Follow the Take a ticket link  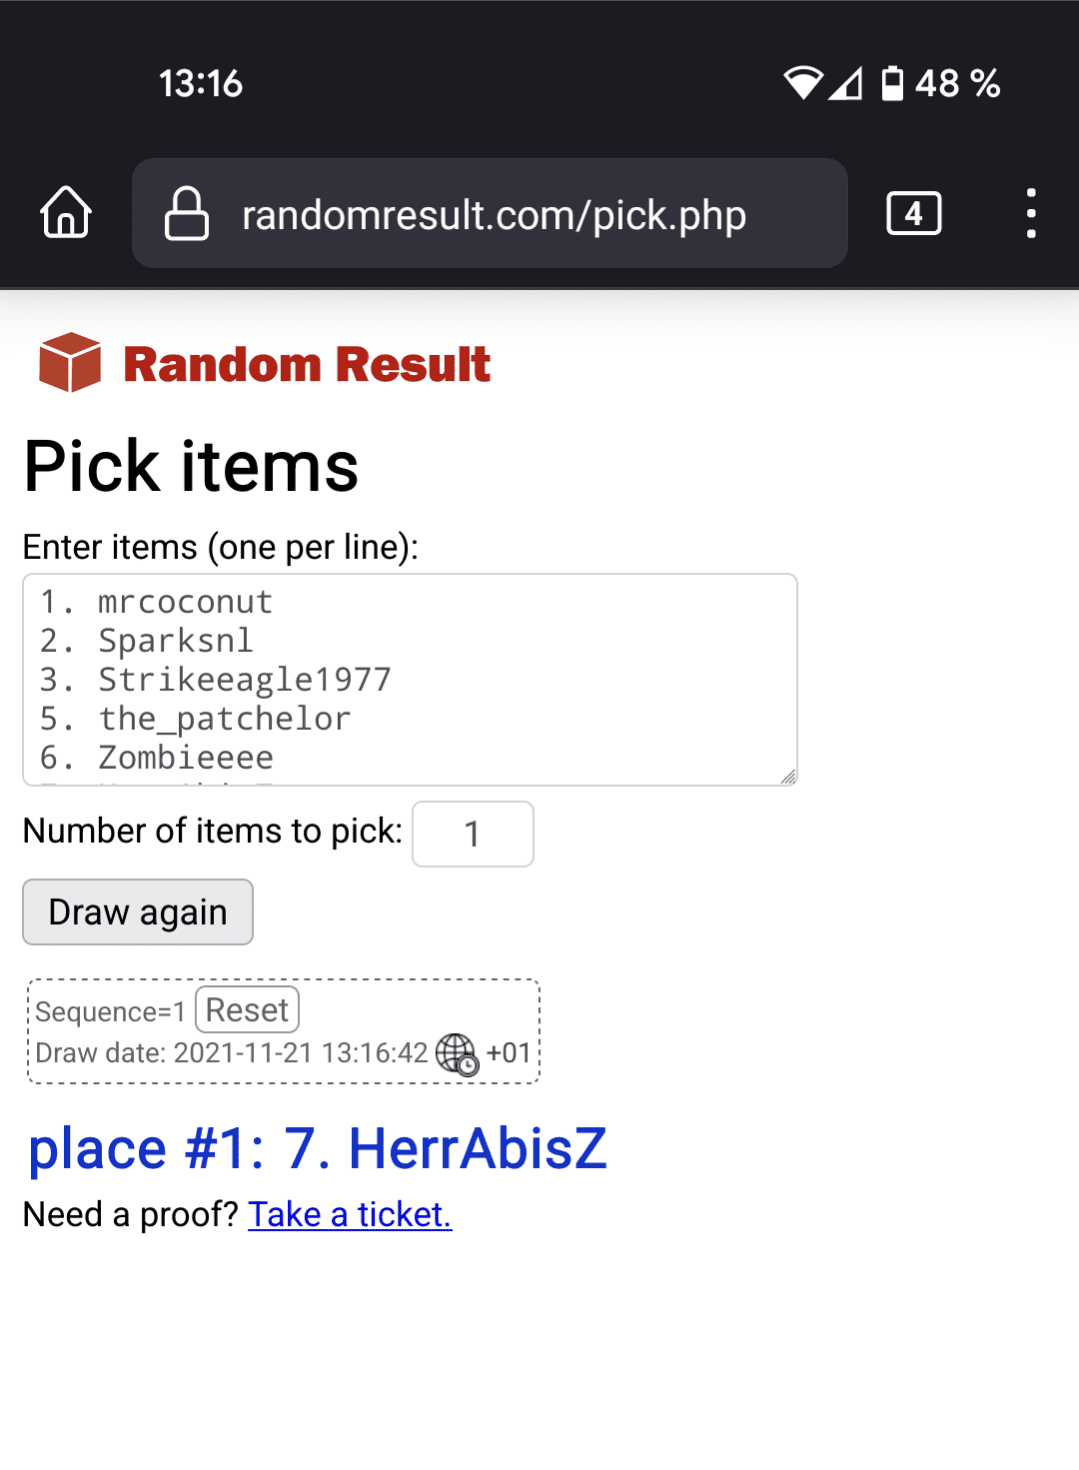click(350, 1214)
